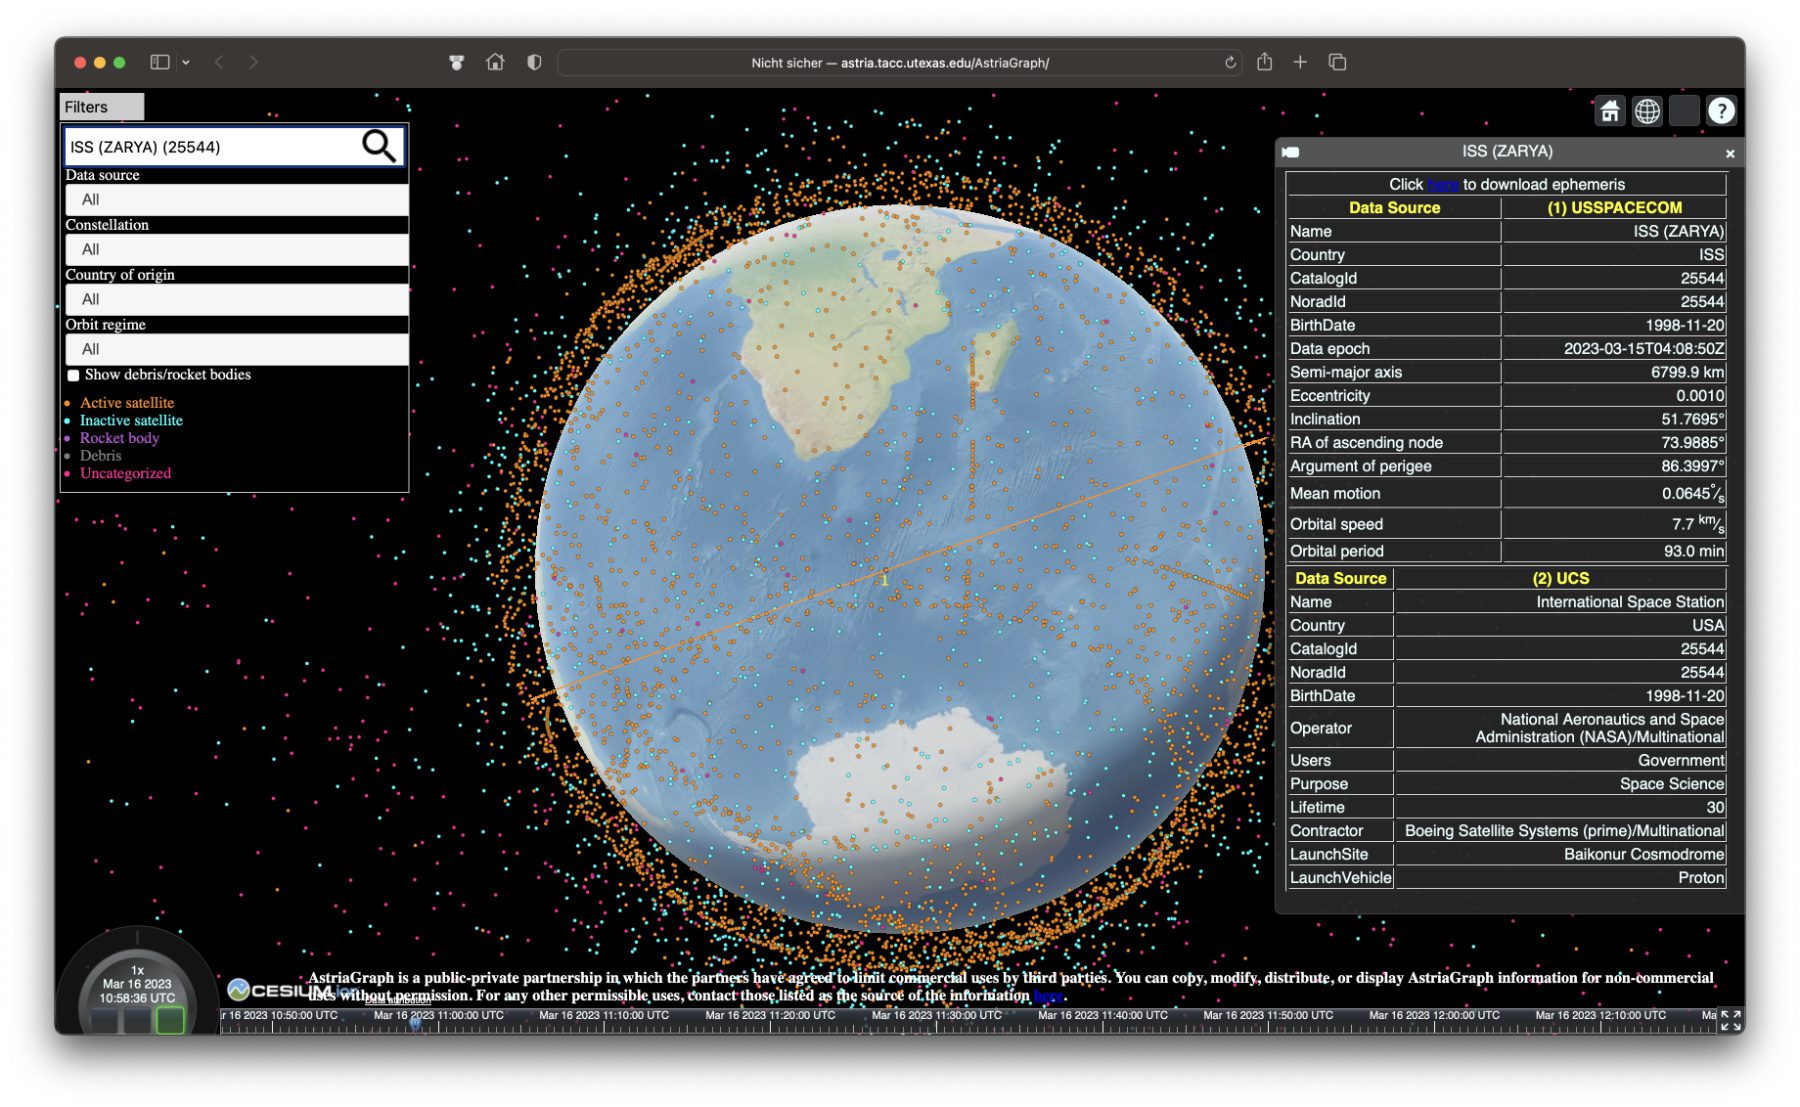
Task: Reload the page with refresh icon
Action: [x=1230, y=62]
